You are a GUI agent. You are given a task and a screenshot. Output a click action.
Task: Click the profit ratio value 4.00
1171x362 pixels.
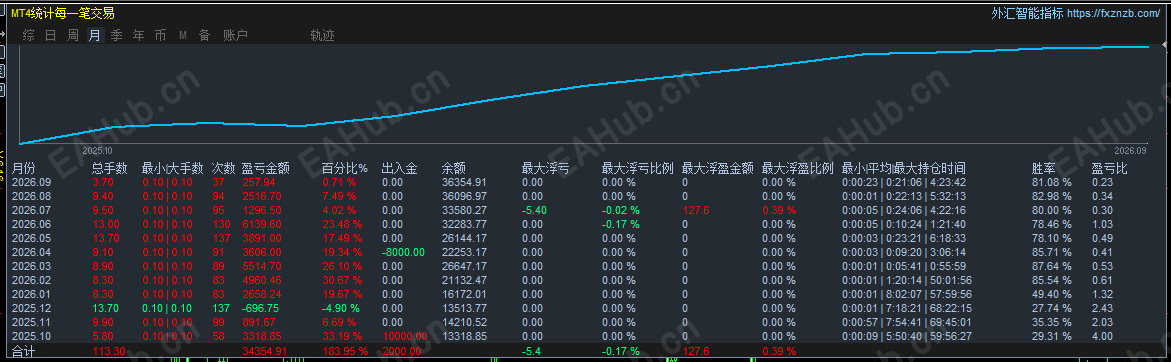click(x=1102, y=336)
